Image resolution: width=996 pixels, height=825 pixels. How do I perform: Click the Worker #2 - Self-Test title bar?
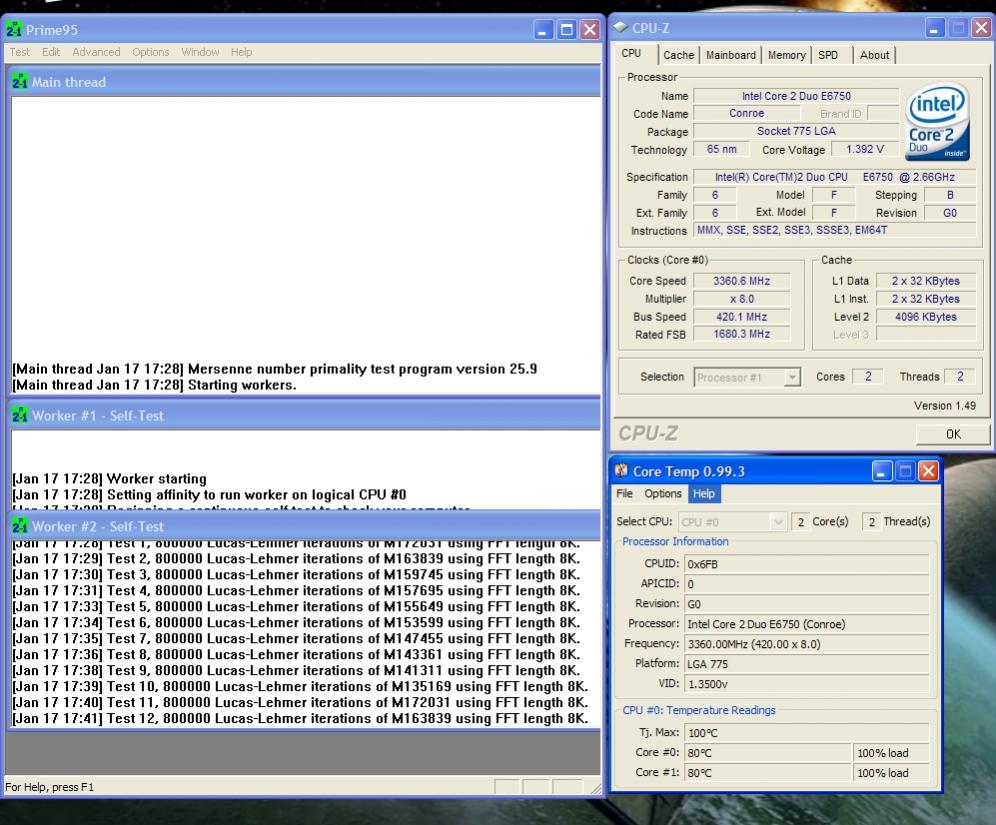[x=305, y=527]
